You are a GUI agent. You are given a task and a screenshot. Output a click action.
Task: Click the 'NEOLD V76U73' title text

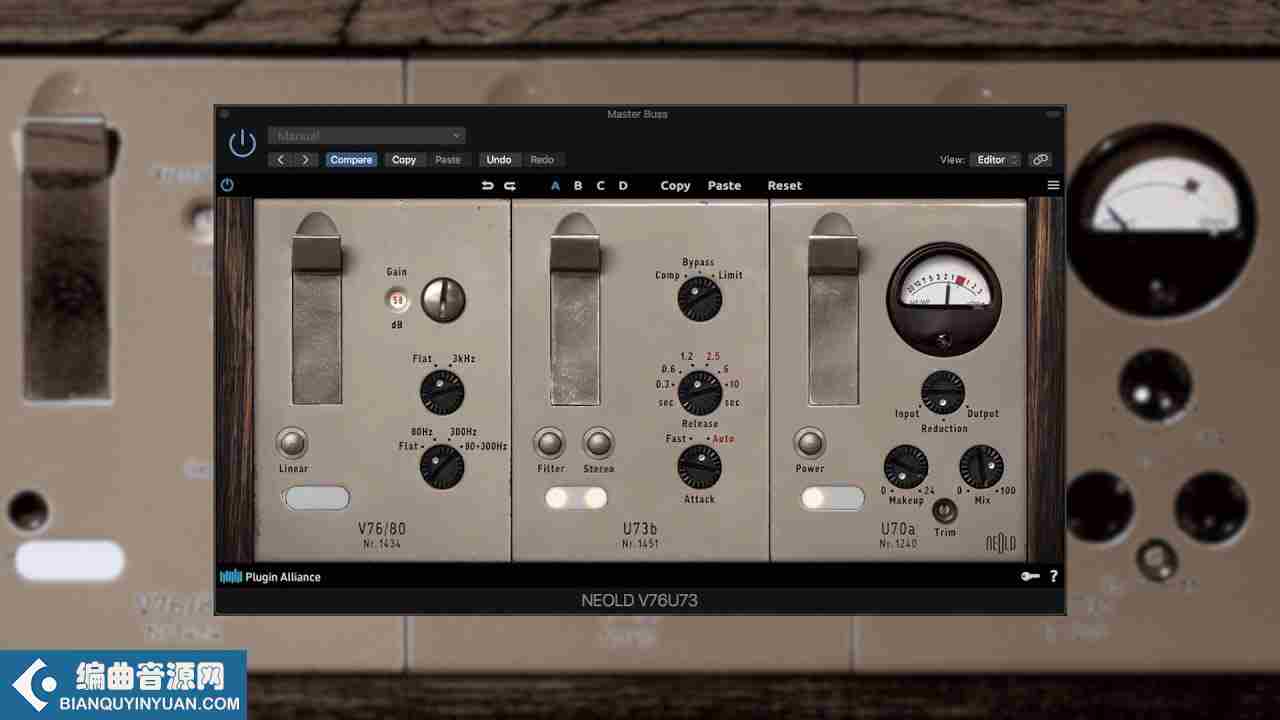(x=640, y=601)
